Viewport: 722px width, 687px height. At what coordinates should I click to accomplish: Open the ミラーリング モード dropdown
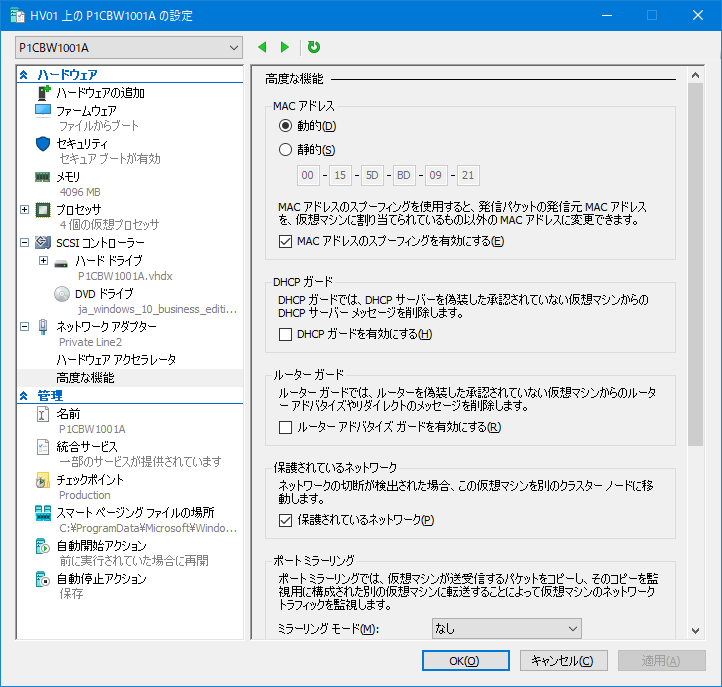tap(507, 629)
